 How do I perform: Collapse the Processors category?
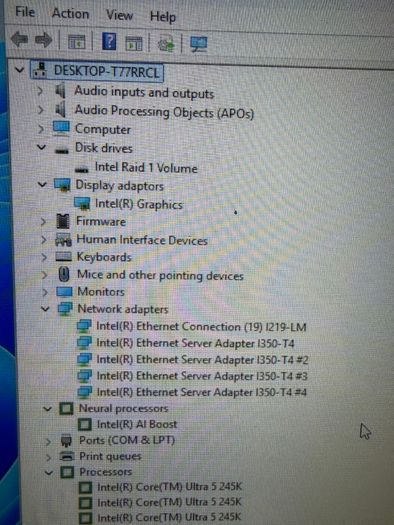49,473
